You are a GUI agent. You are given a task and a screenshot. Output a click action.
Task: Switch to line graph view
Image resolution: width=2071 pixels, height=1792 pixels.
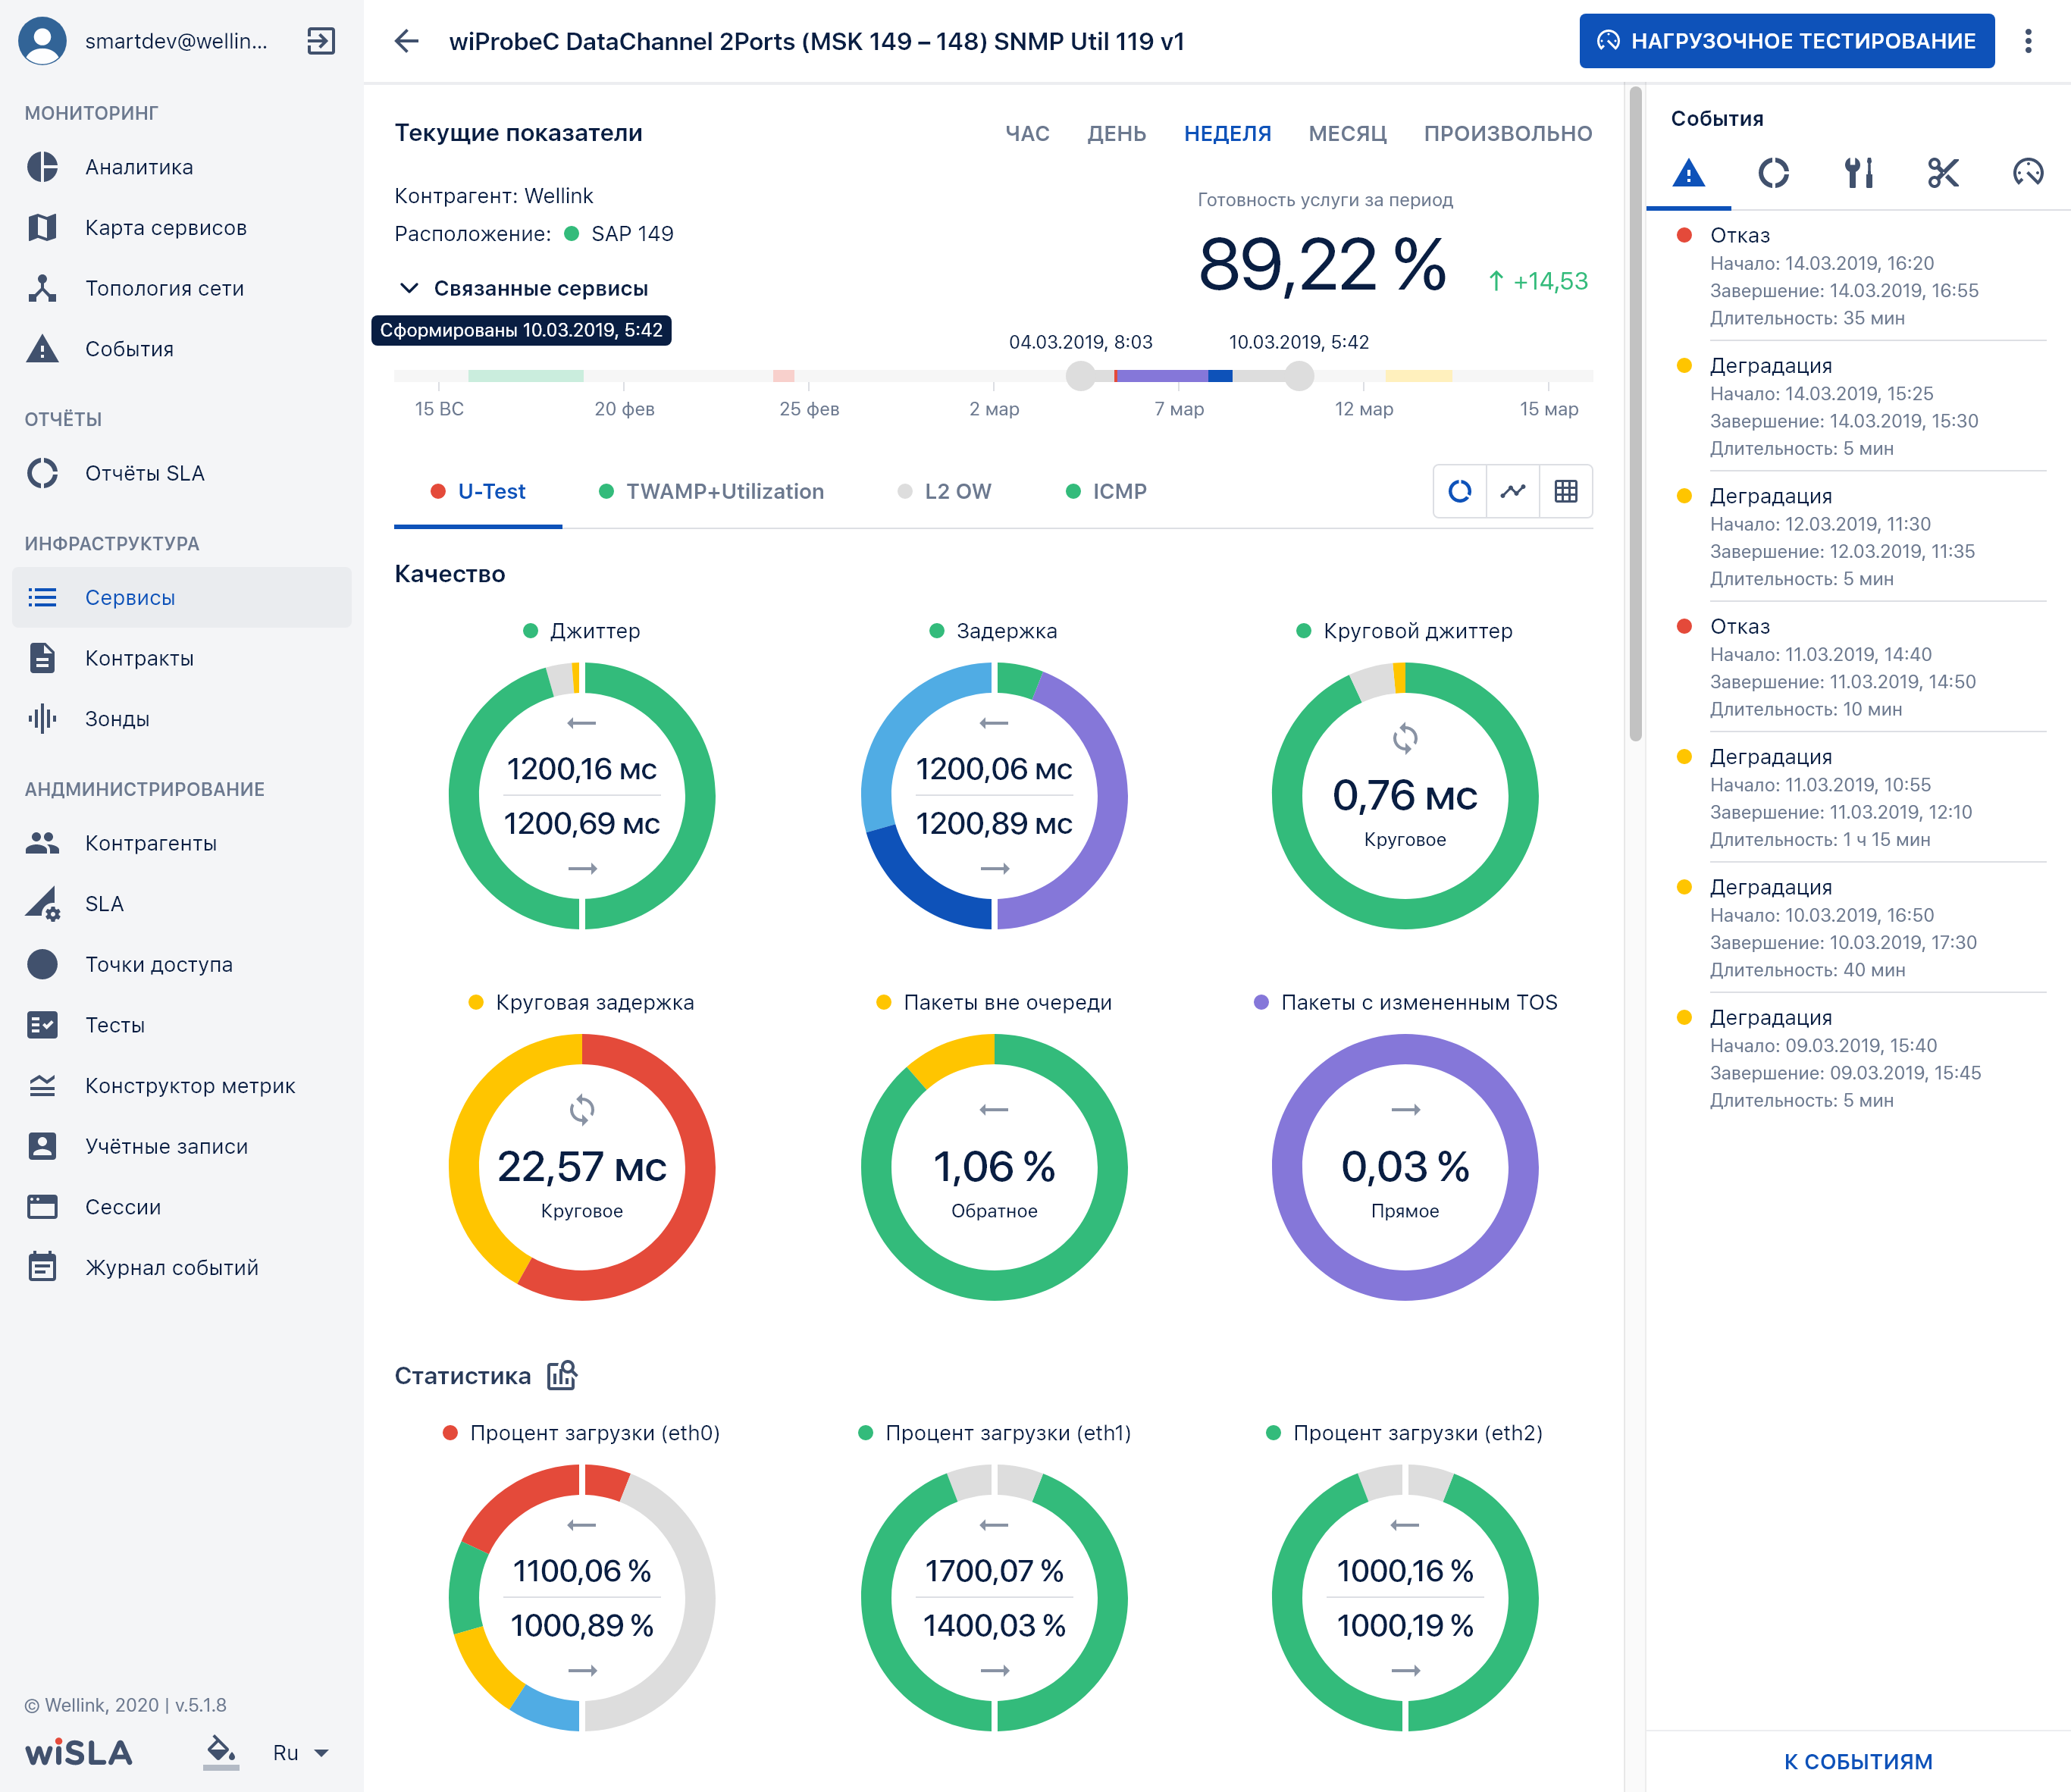1513,491
